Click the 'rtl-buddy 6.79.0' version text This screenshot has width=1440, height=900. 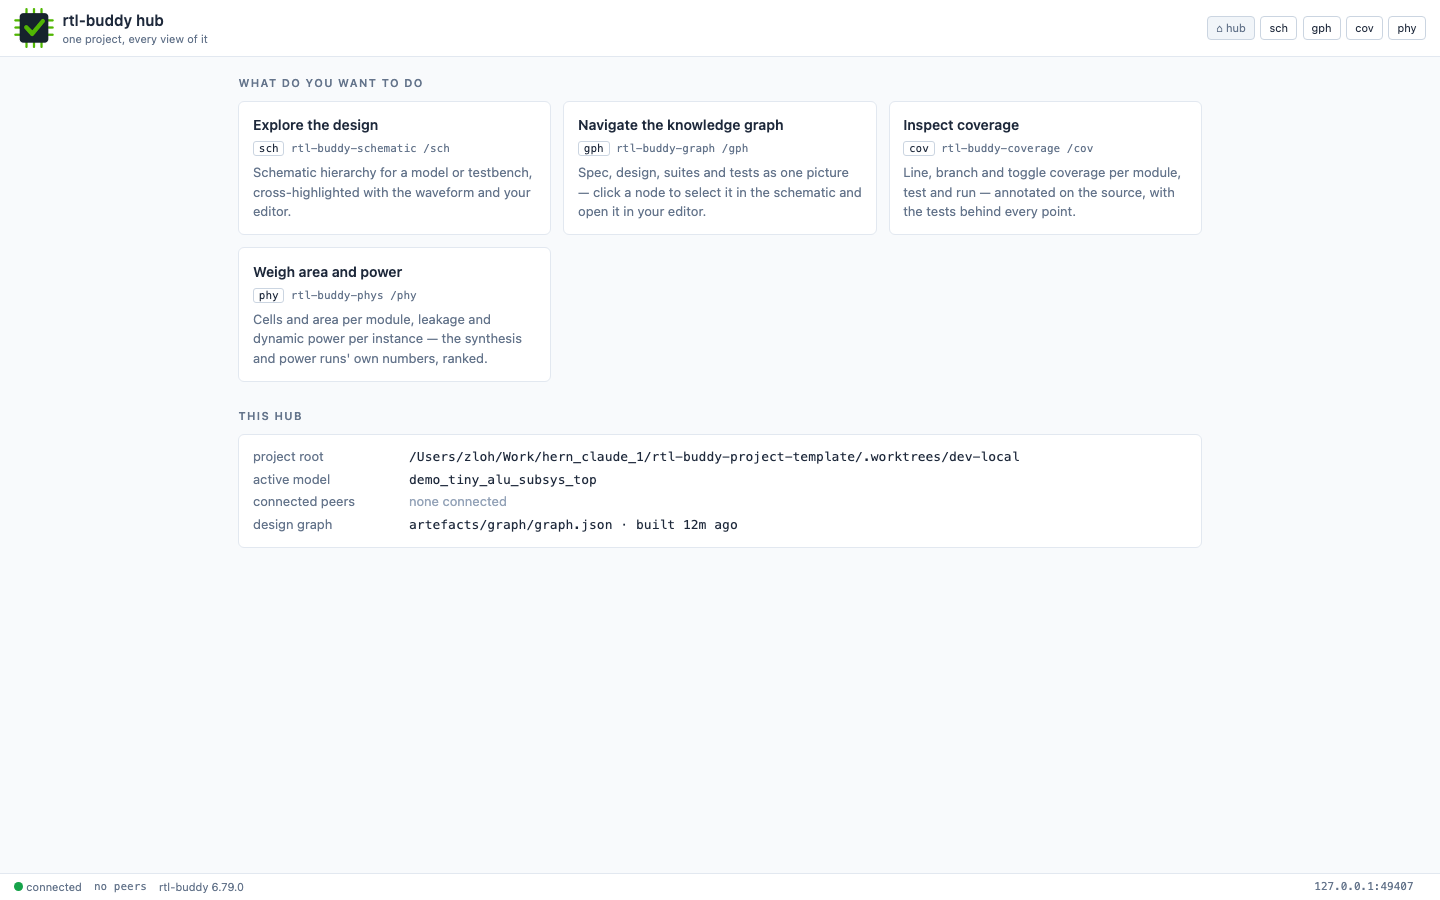201,887
